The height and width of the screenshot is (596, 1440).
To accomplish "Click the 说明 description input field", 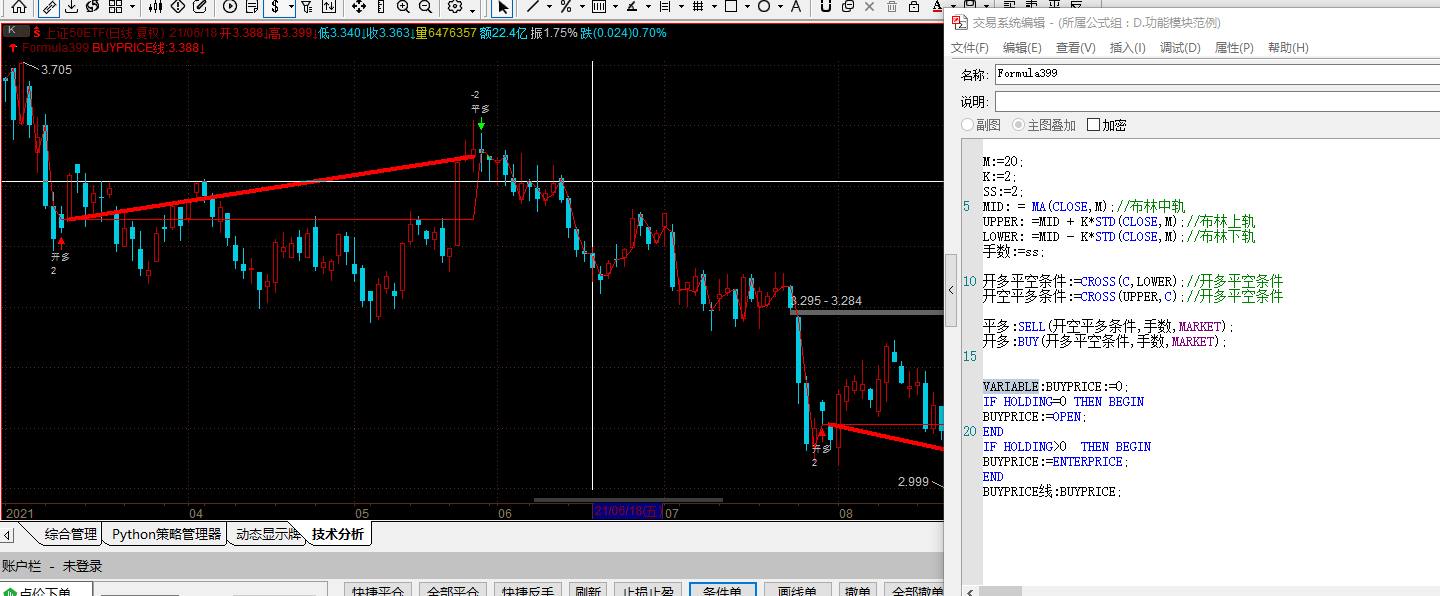I will click(1217, 102).
